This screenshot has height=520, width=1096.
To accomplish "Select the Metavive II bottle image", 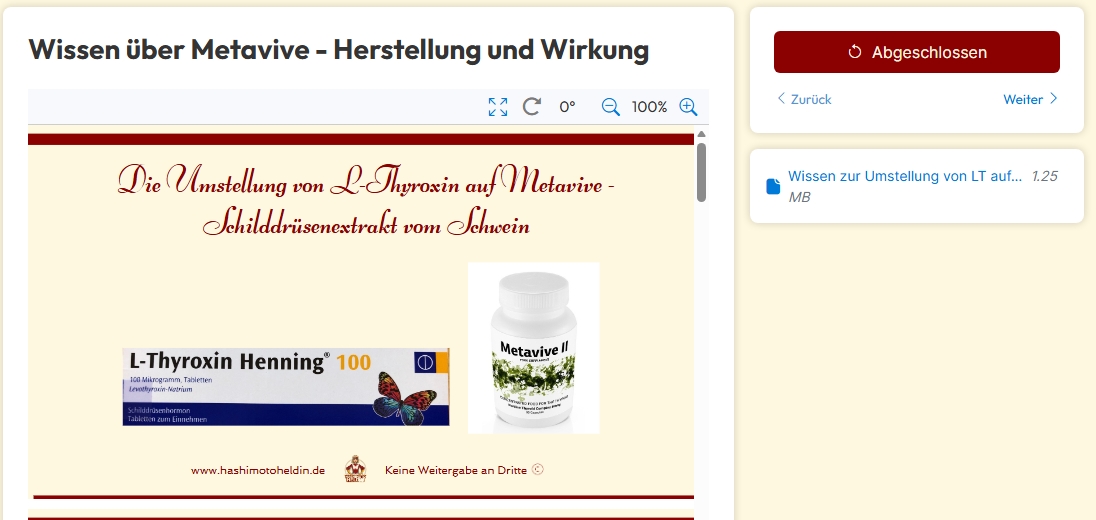I will point(533,348).
